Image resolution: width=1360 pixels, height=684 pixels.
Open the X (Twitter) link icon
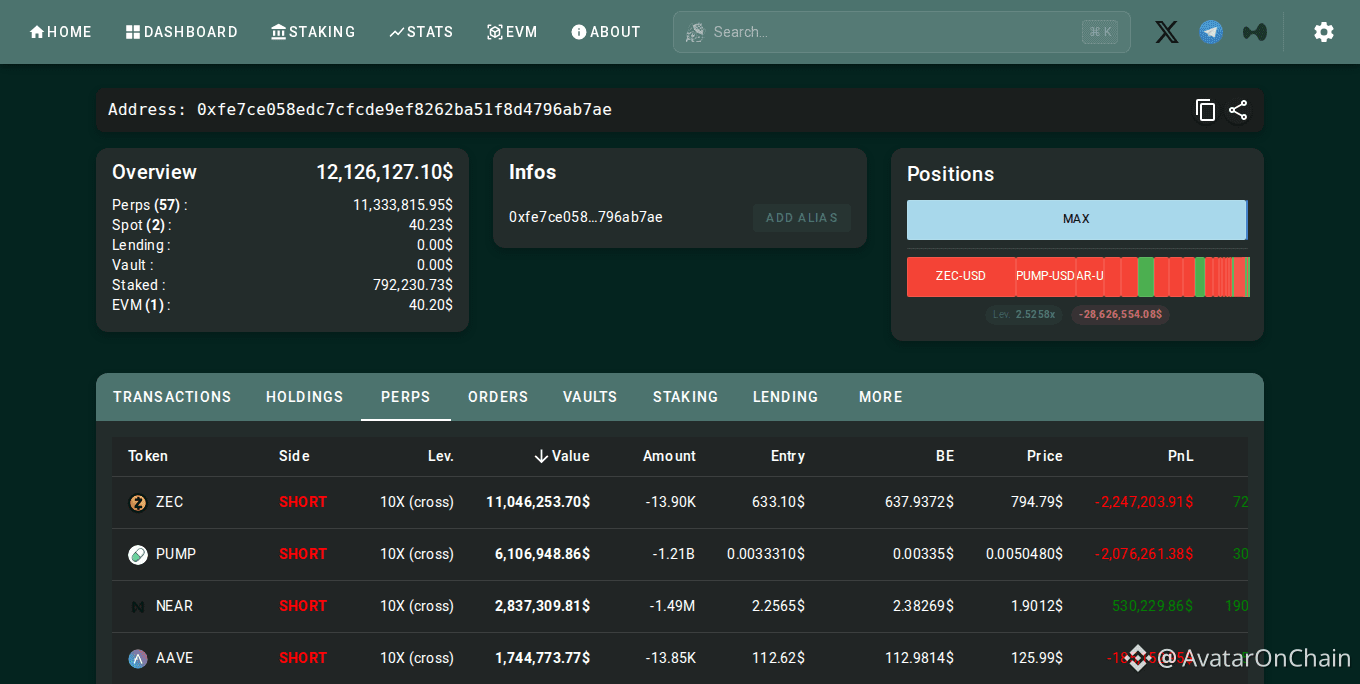(x=1167, y=32)
